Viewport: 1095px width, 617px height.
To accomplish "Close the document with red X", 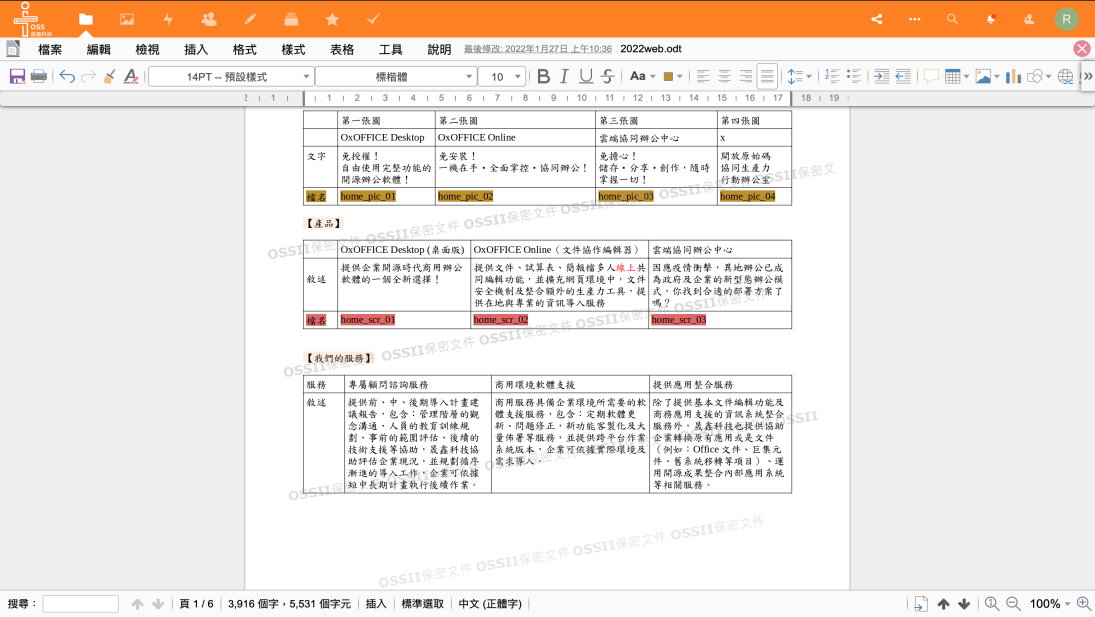I will (x=1082, y=48).
